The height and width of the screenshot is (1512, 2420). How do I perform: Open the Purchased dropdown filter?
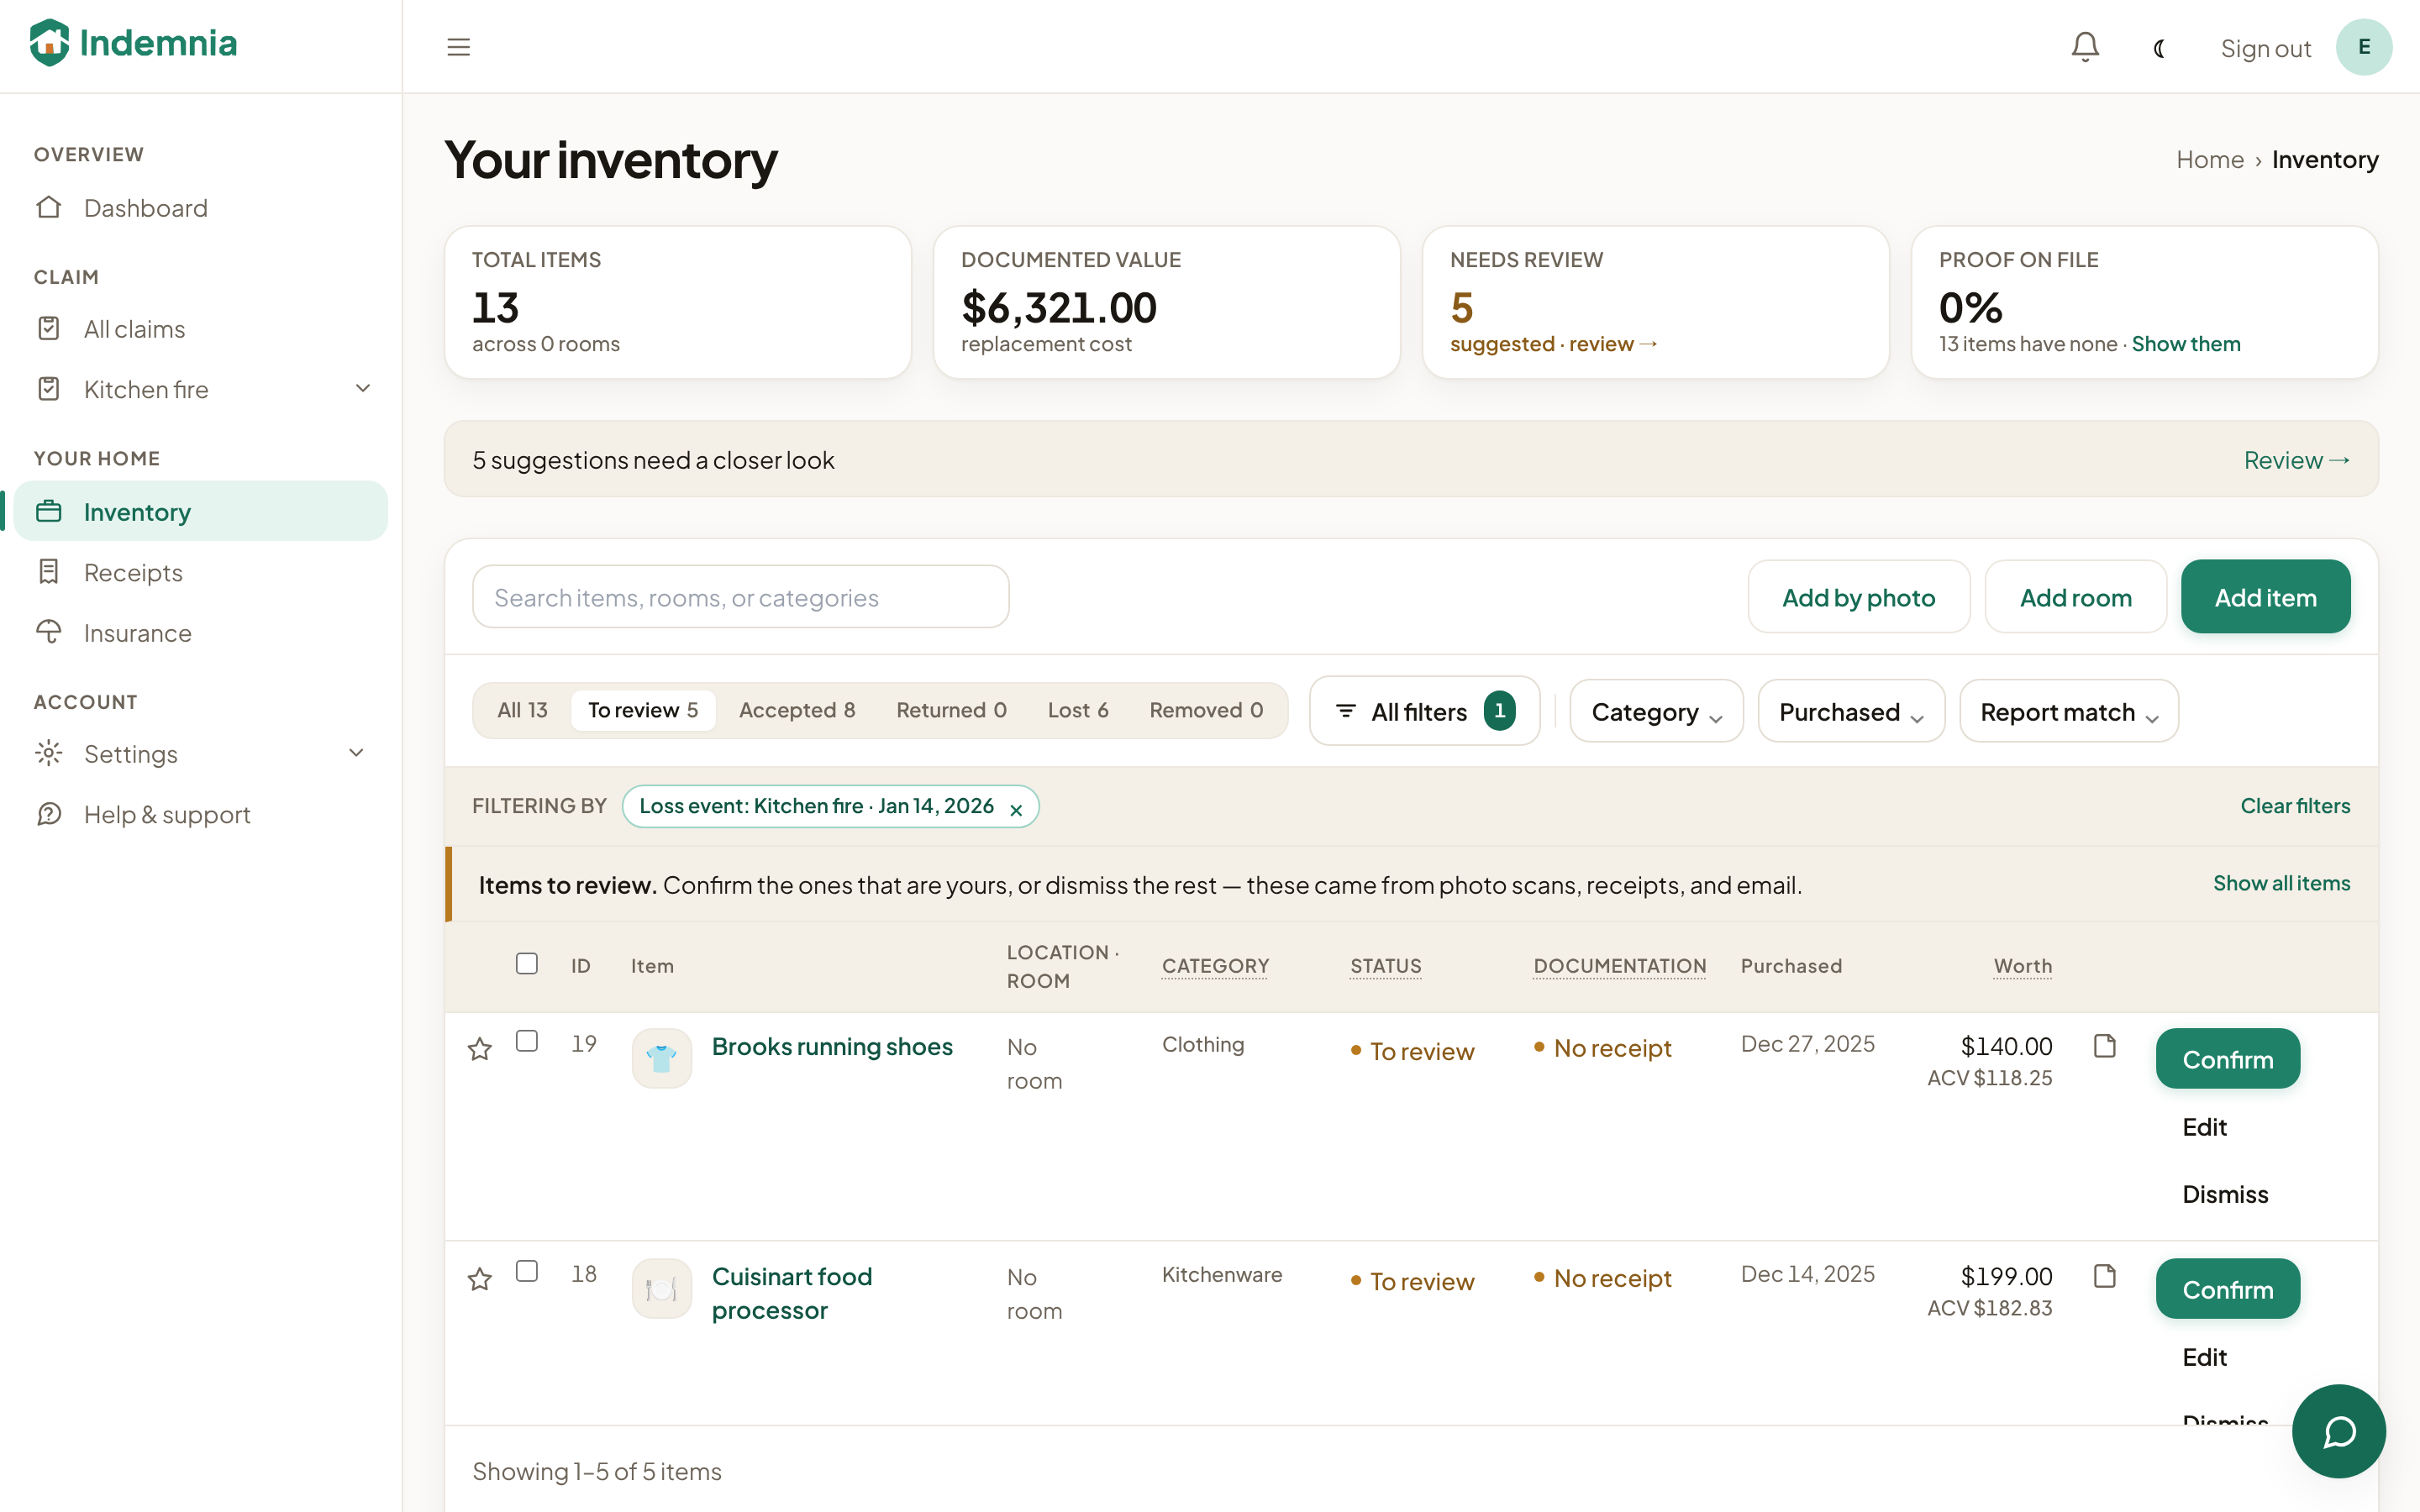[1851, 711]
